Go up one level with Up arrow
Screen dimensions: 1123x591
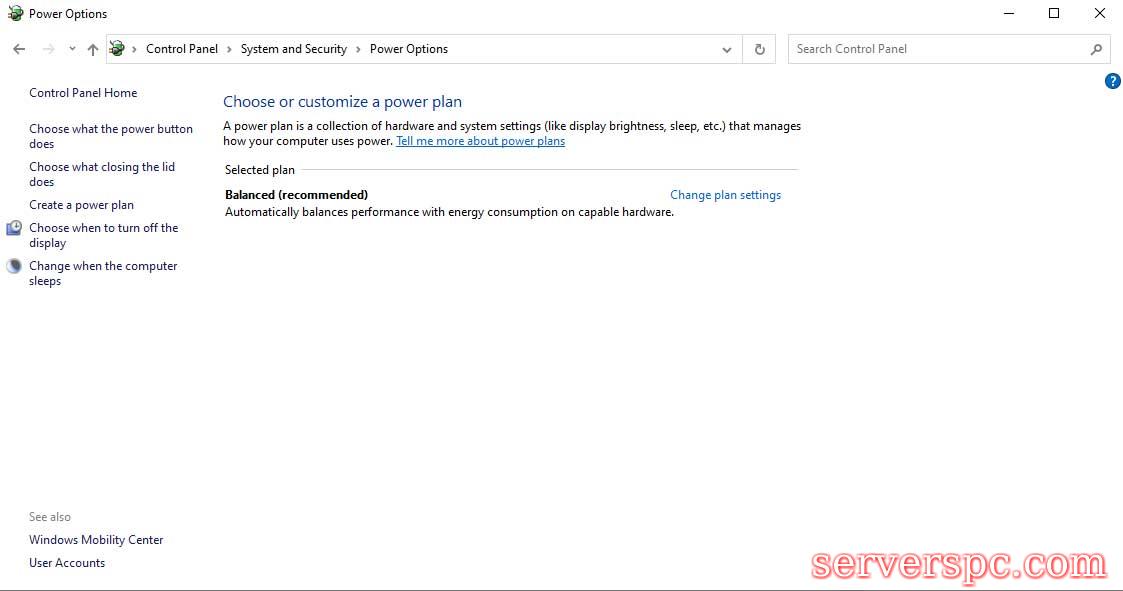pos(93,49)
